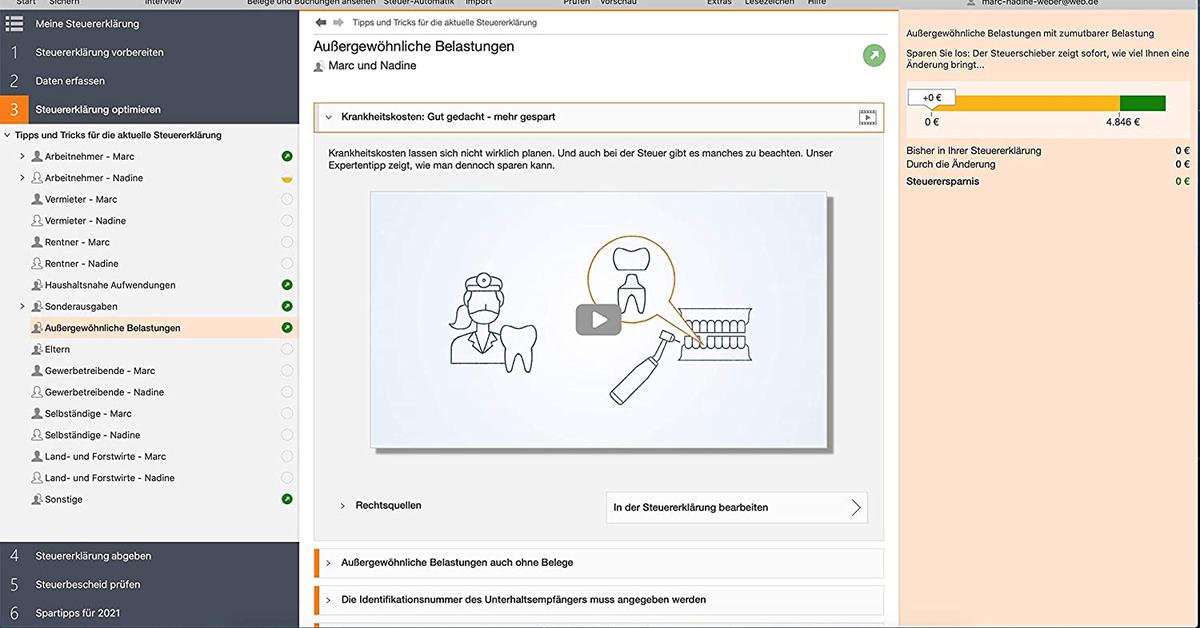Screen dimensions: 1200x628
Task: Play the Krankheitskosten tip video
Action: 598,320
